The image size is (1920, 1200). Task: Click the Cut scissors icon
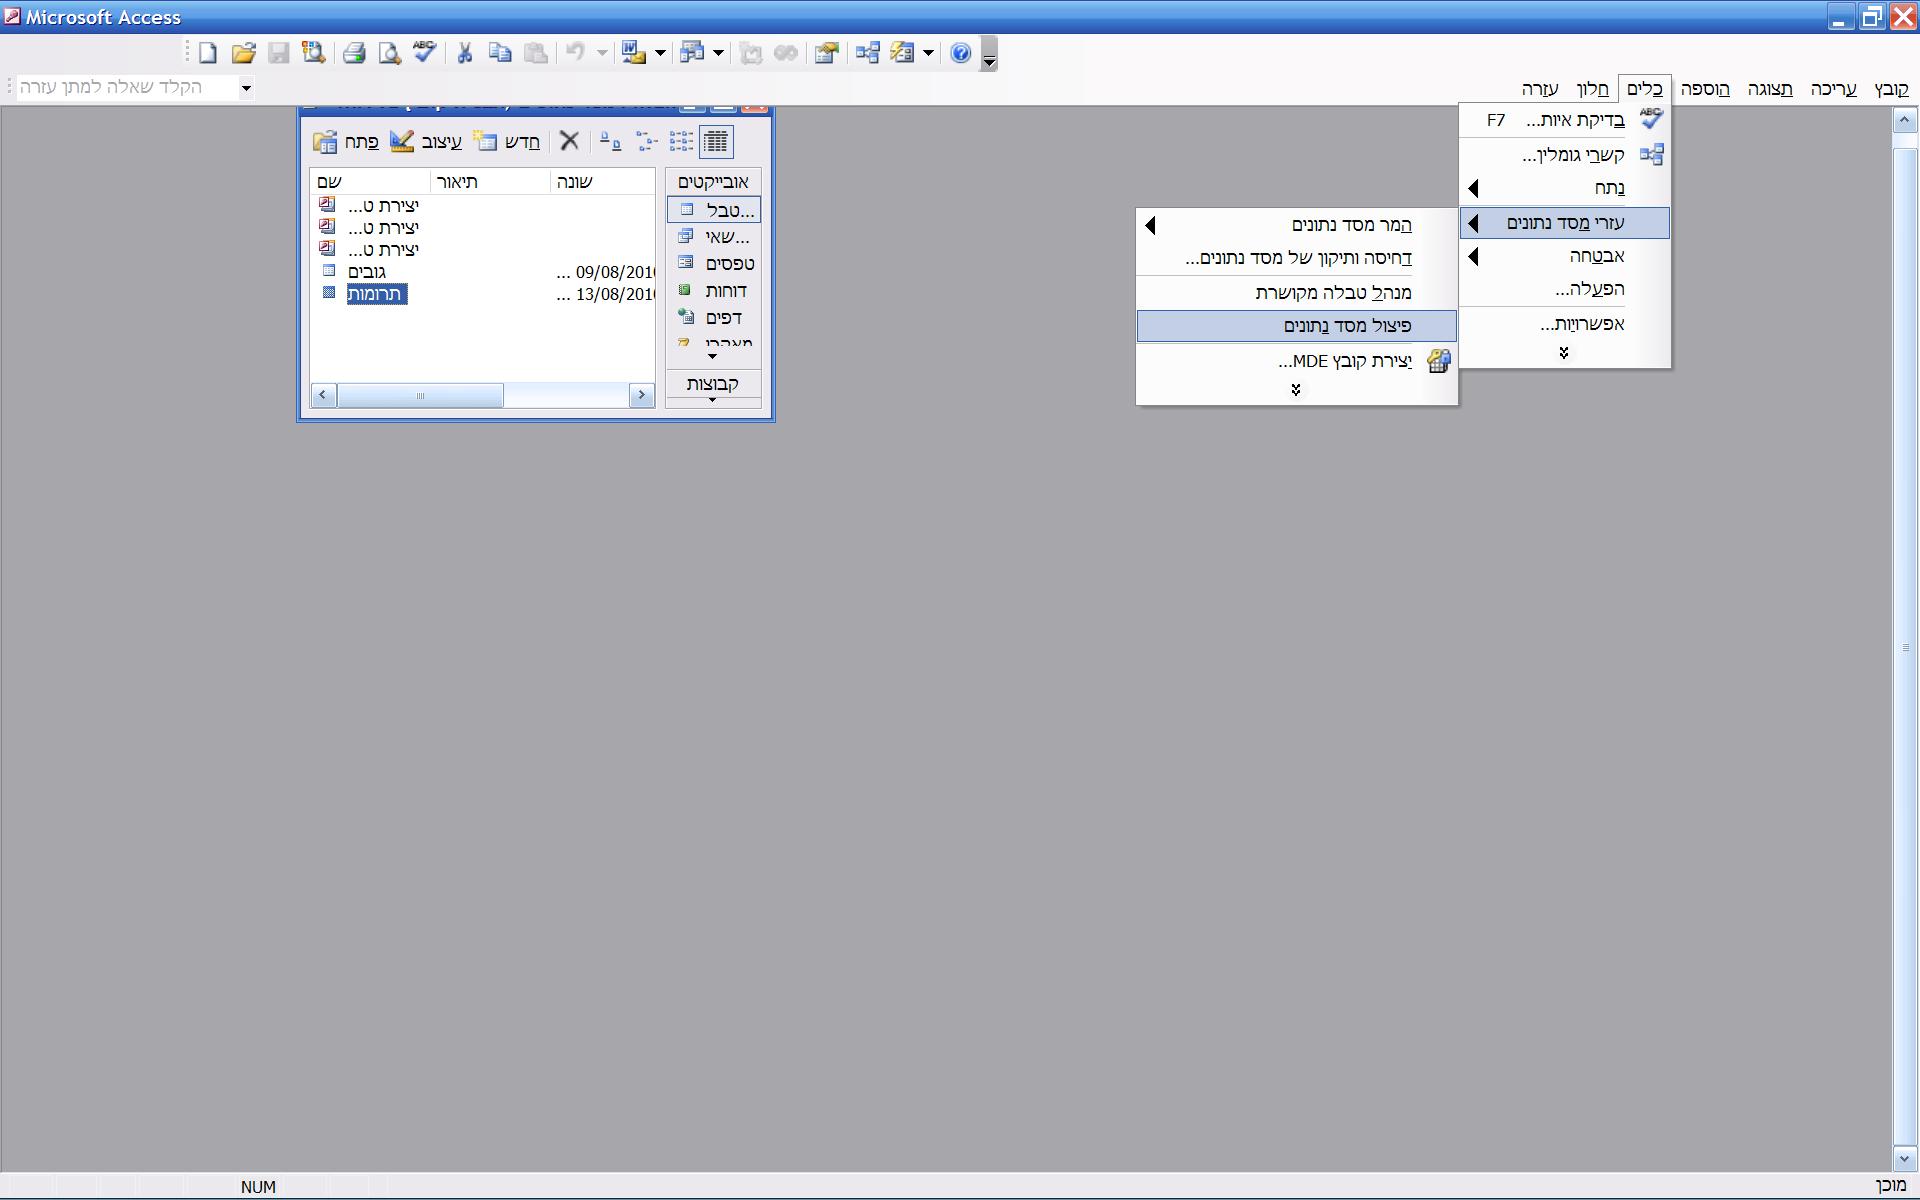point(464,53)
